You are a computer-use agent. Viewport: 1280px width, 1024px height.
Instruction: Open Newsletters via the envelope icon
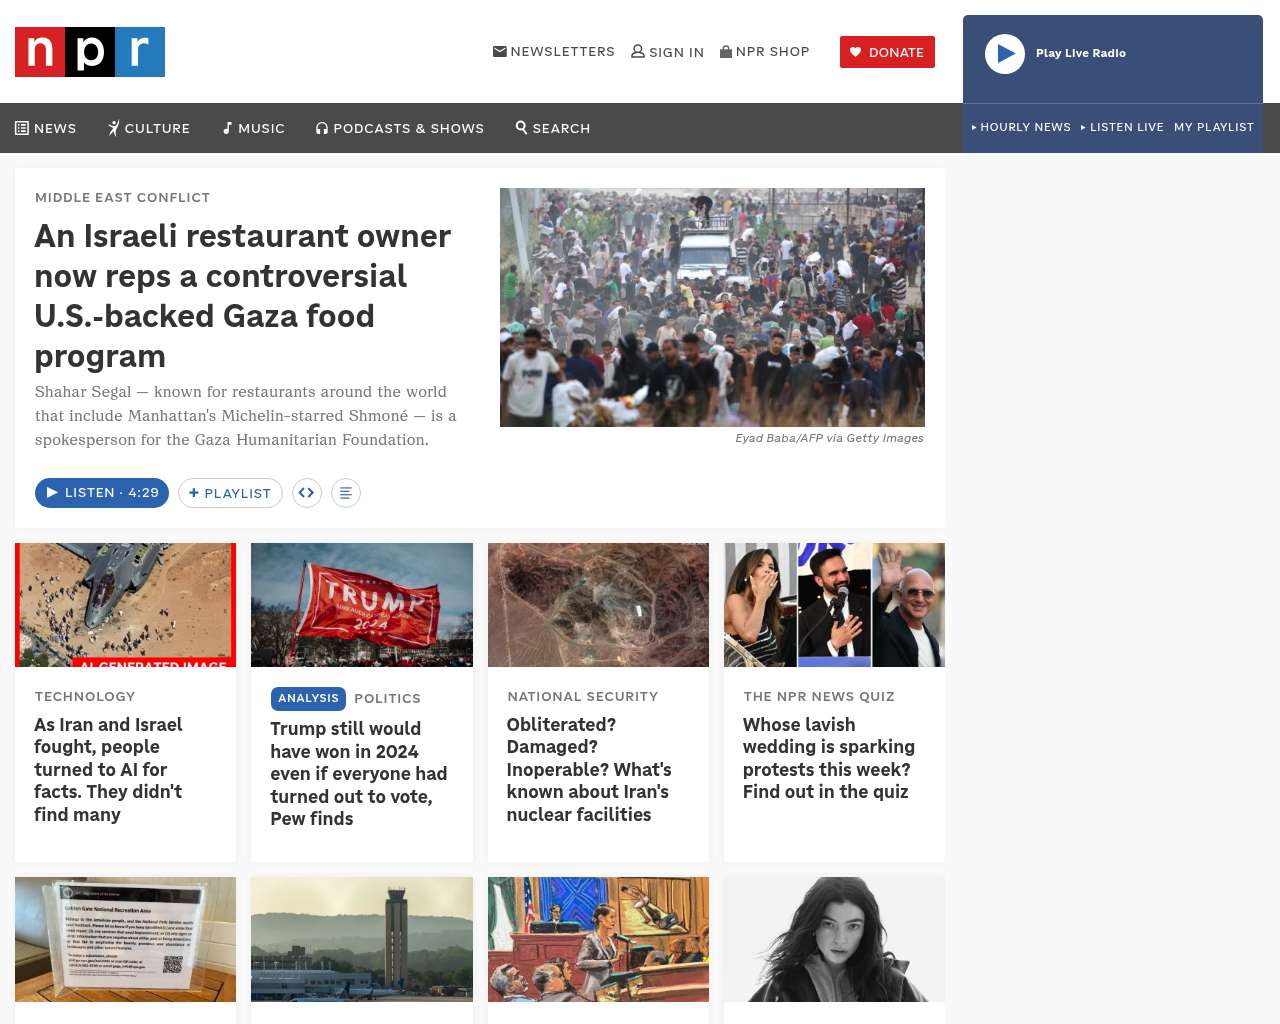[500, 51]
